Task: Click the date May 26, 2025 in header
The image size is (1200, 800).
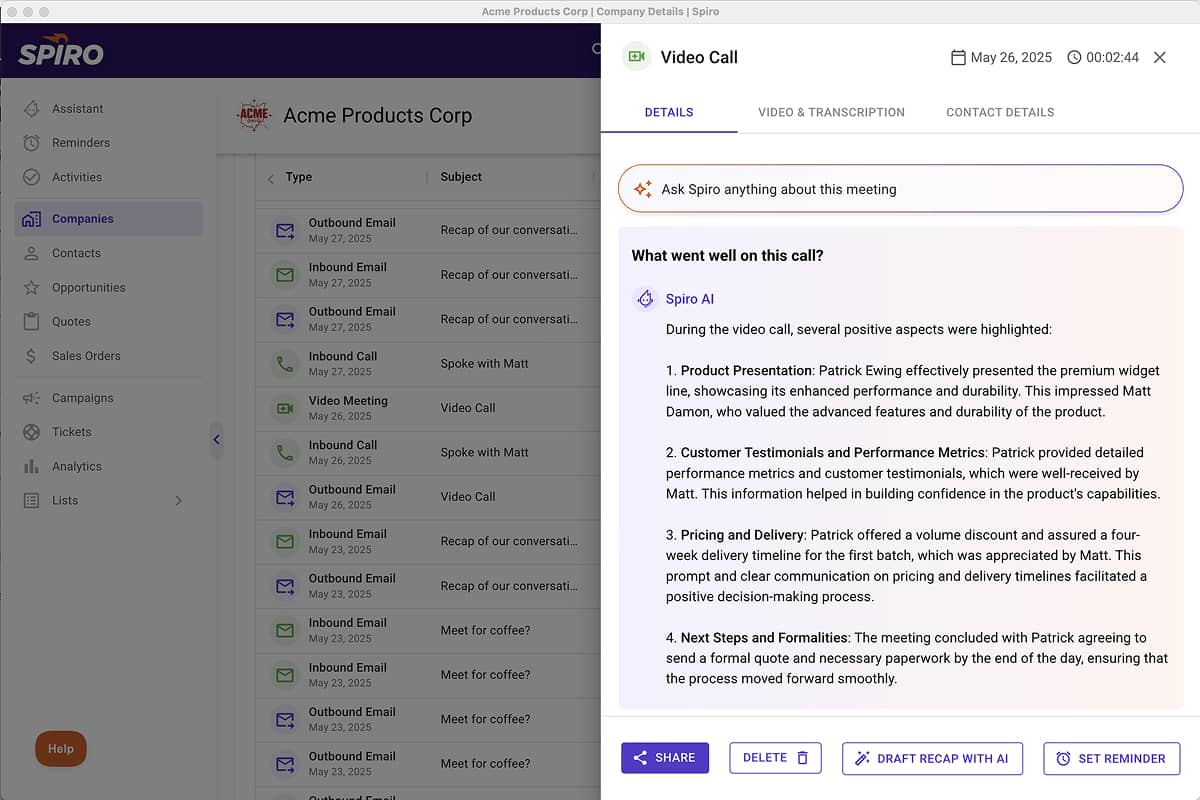Action: (1011, 58)
